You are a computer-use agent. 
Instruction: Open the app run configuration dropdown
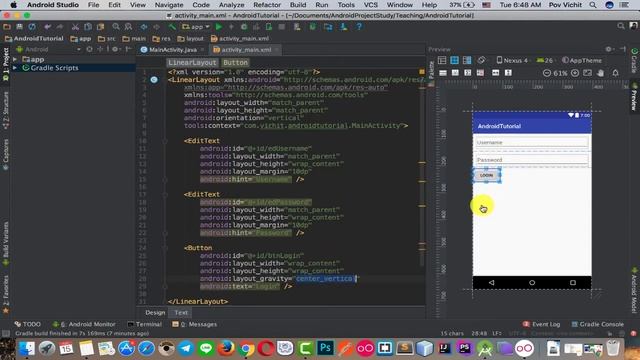point(196,27)
